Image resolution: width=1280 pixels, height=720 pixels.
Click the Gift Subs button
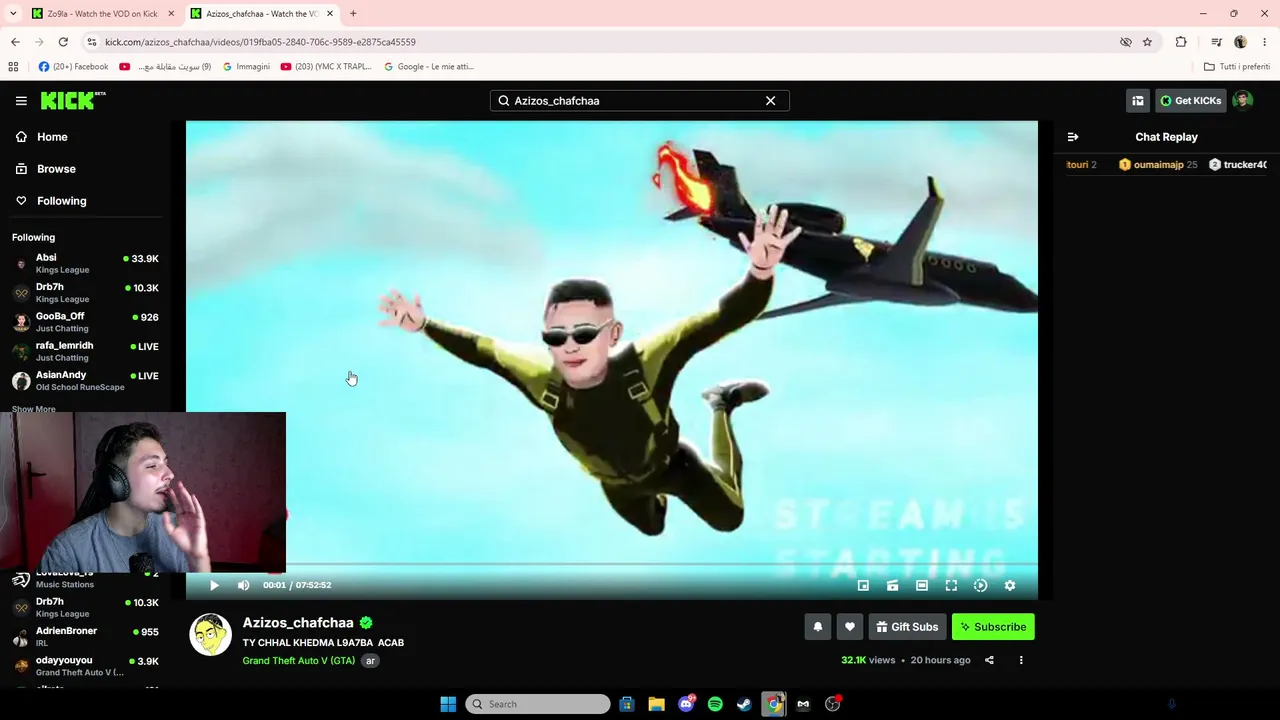pos(907,627)
